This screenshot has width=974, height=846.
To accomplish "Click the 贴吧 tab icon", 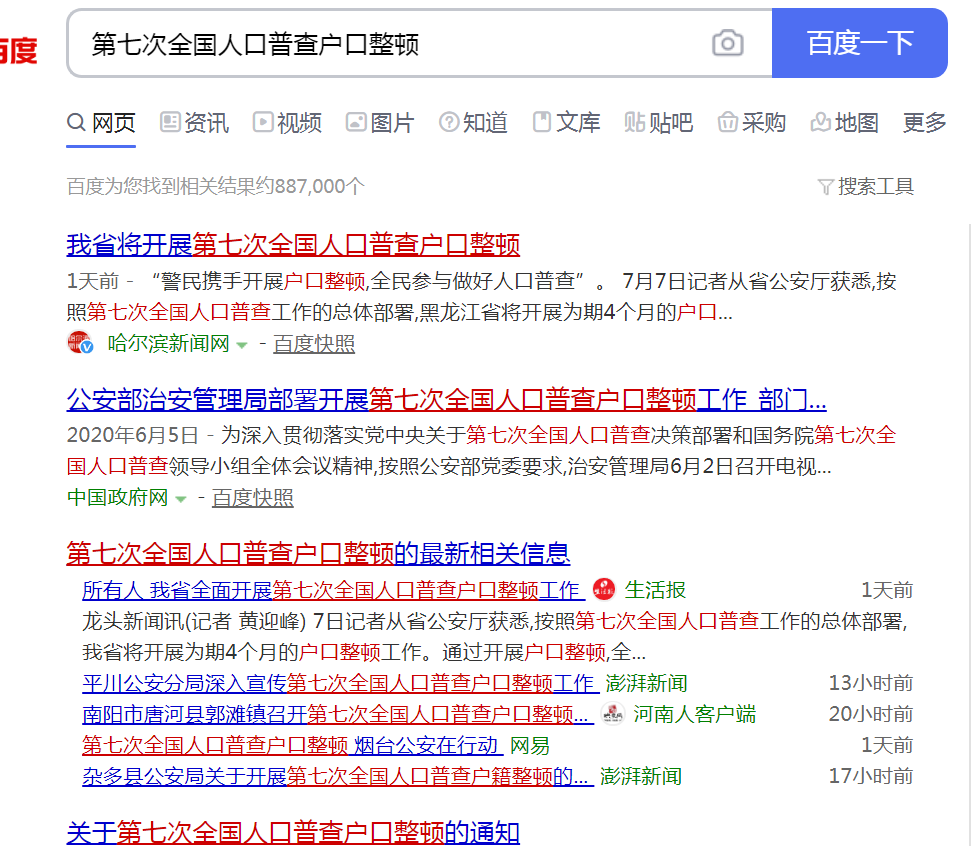I will 635,122.
